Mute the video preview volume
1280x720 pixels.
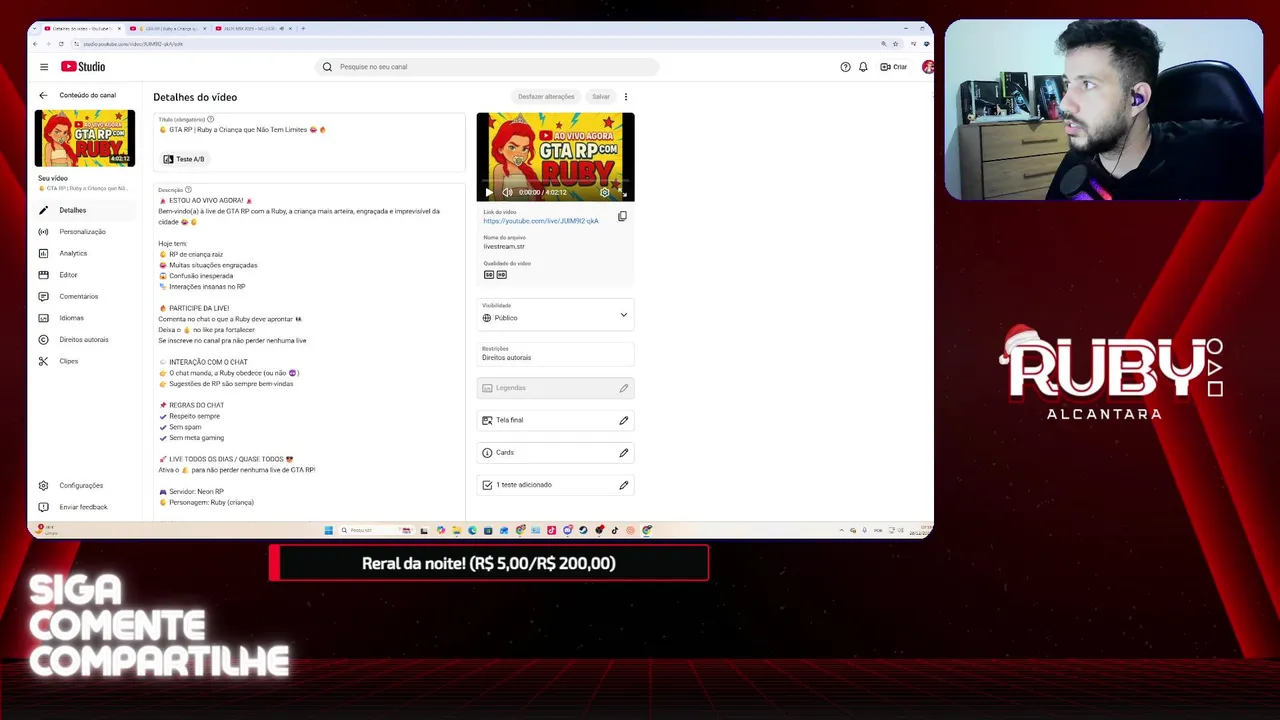click(507, 192)
